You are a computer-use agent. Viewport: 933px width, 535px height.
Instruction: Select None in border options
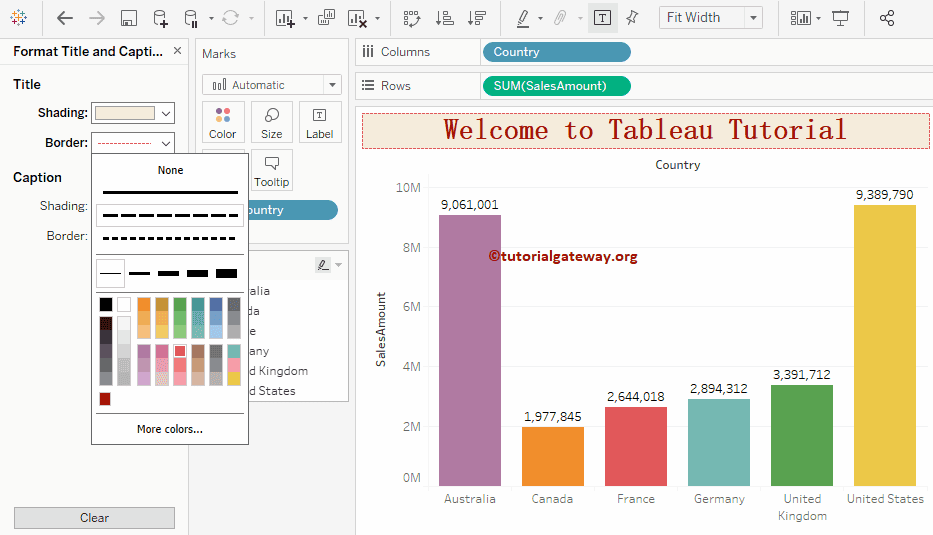[170, 170]
